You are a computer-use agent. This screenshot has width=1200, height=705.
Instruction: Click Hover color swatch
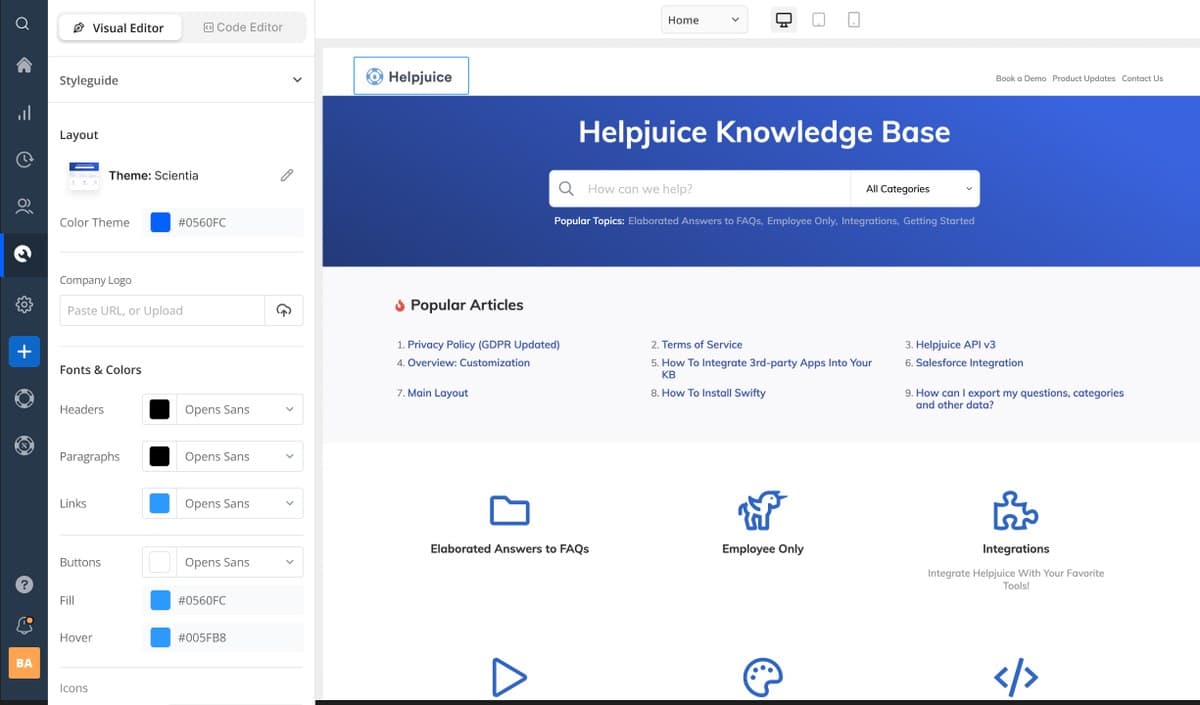point(160,637)
